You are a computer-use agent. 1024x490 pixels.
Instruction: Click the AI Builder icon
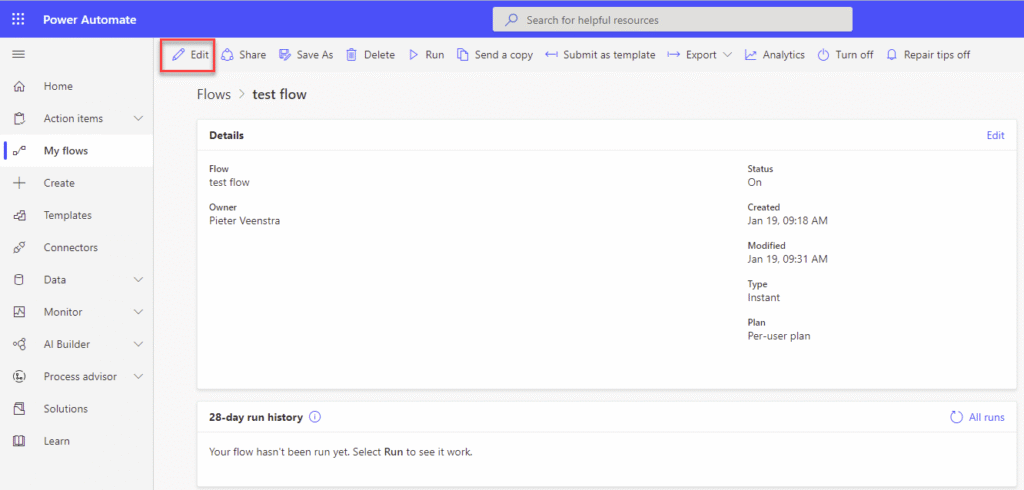[x=19, y=344]
